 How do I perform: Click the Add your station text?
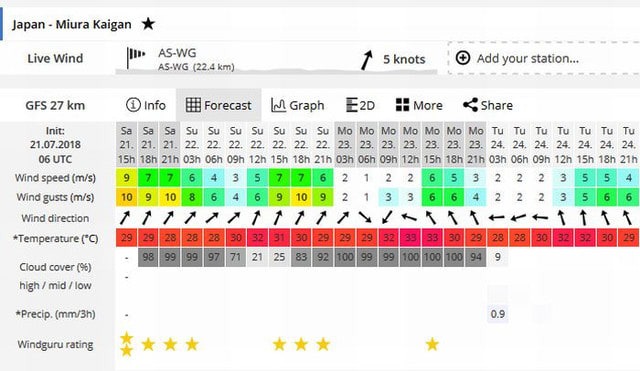528,58
